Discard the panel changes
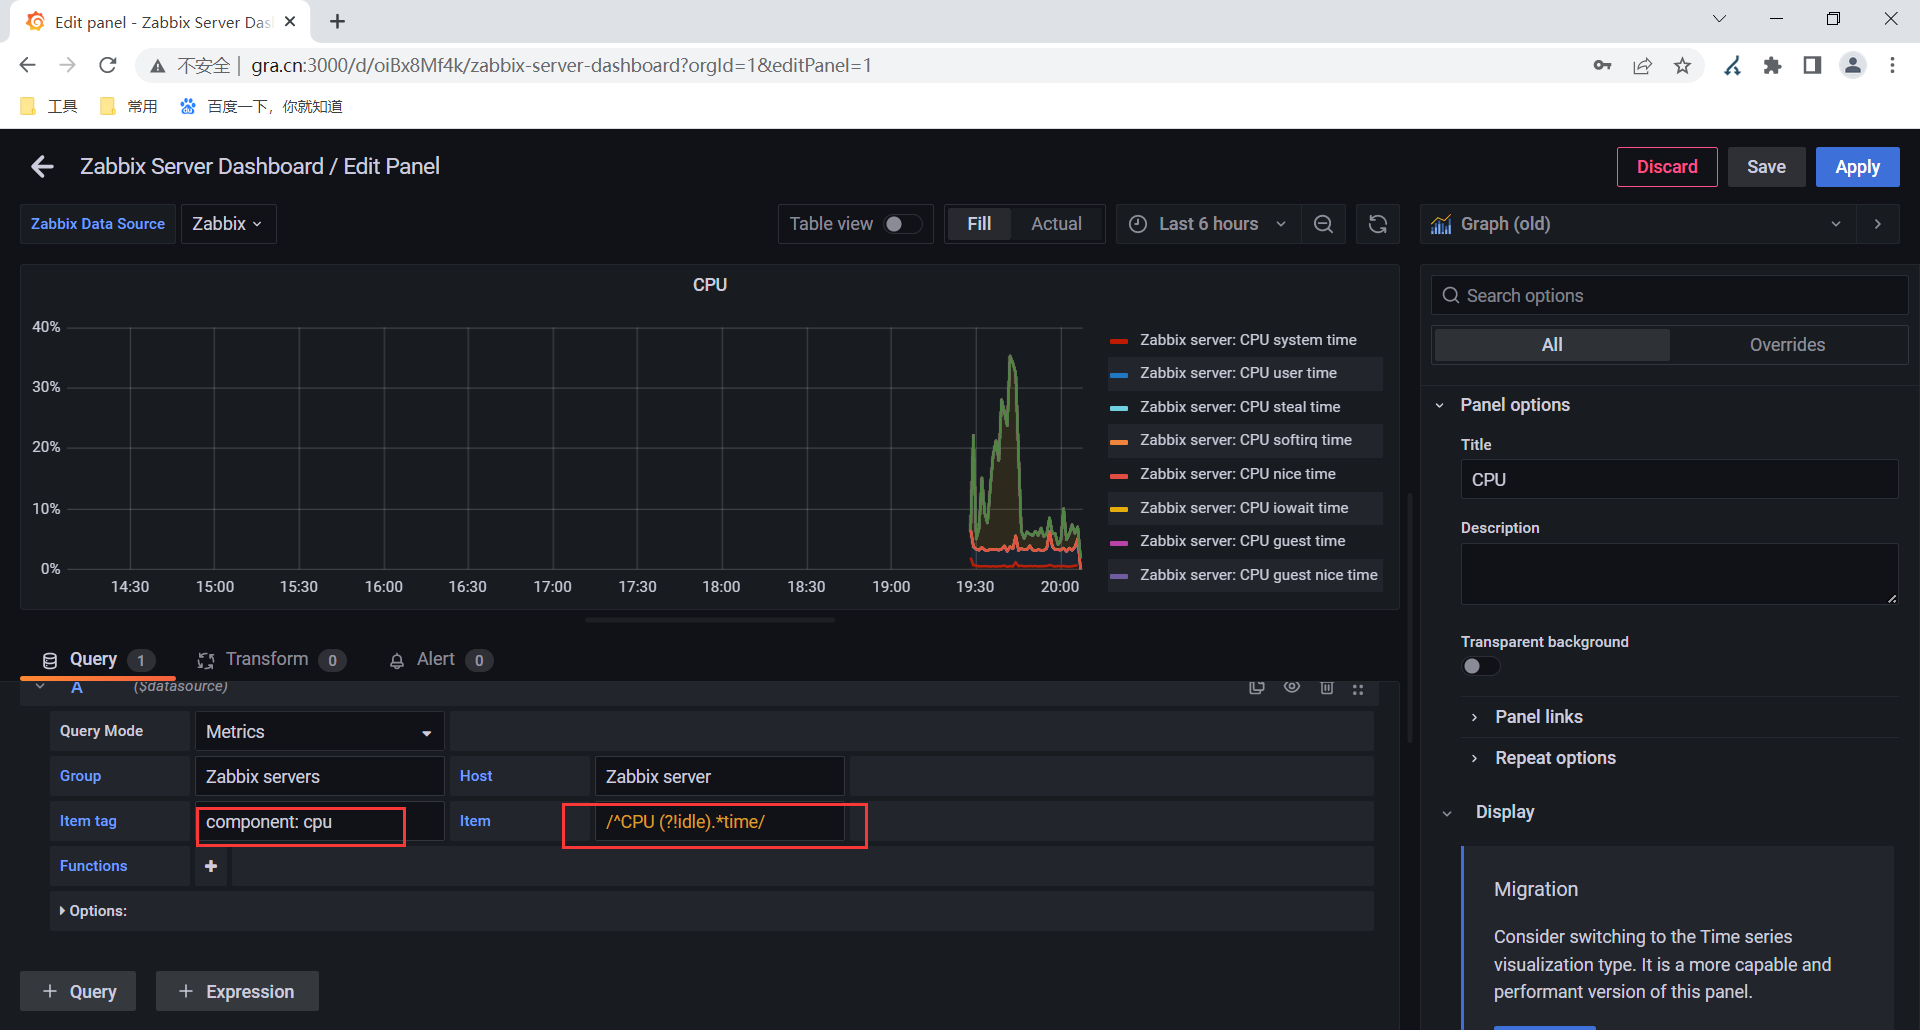 [1667, 167]
